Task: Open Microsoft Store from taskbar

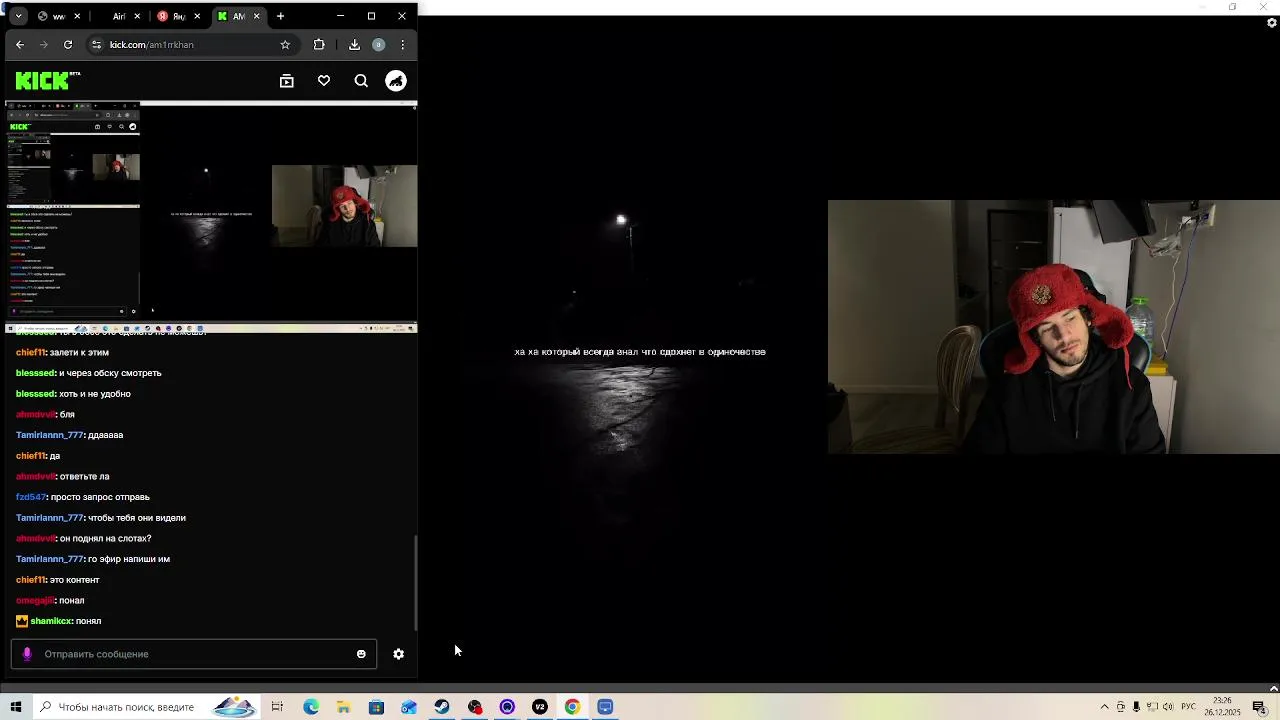Action: 376,707
